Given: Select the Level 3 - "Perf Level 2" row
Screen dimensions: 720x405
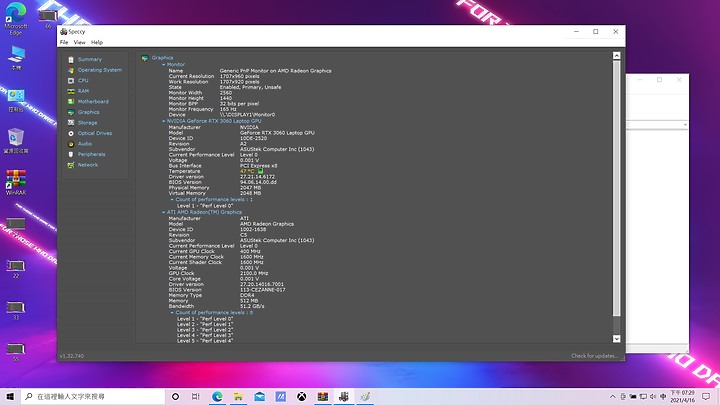Looking at the screenshot, I should tap(205, 330).
